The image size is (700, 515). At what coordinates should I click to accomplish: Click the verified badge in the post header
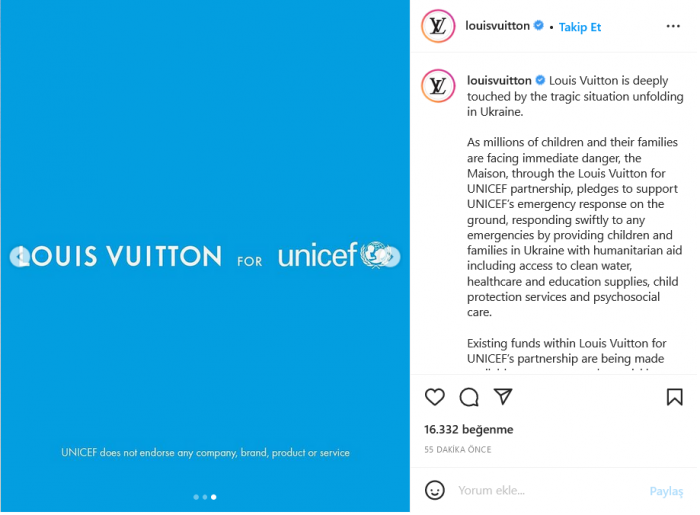(x=540, y=26)
